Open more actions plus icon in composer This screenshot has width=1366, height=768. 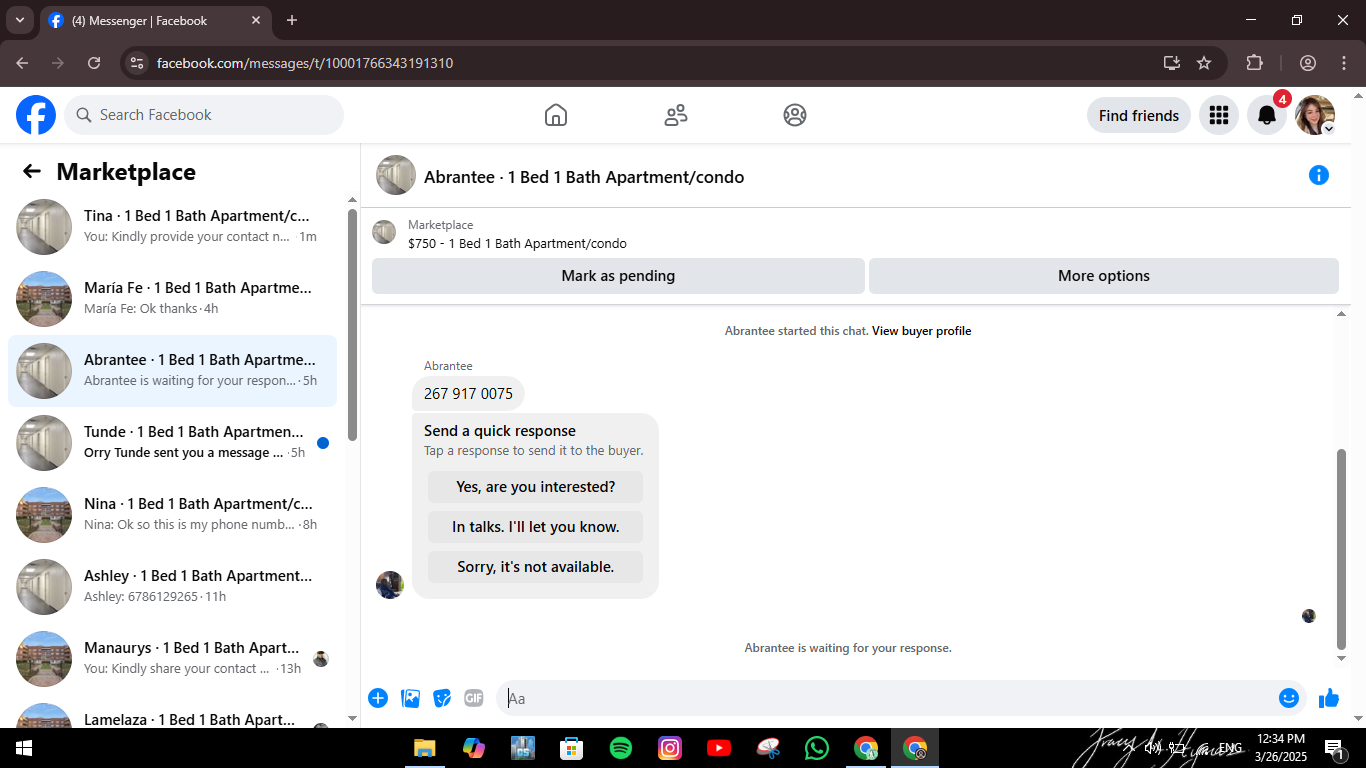(x=378, y=698)
